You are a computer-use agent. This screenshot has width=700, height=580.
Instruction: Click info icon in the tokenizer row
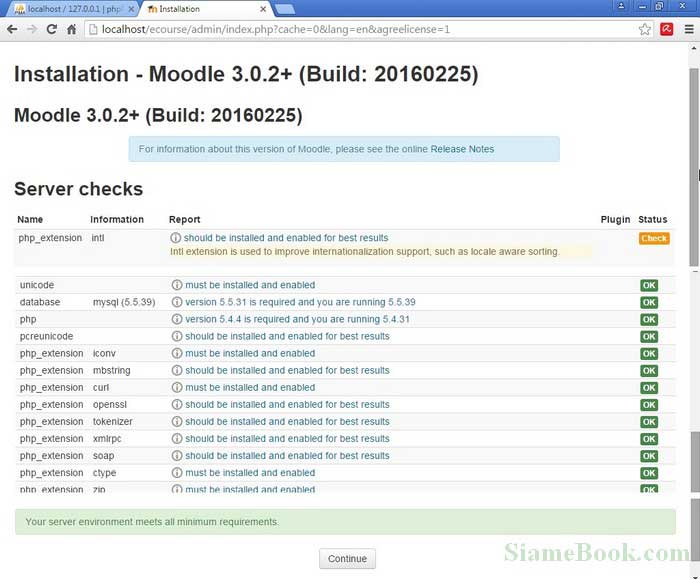177,421
